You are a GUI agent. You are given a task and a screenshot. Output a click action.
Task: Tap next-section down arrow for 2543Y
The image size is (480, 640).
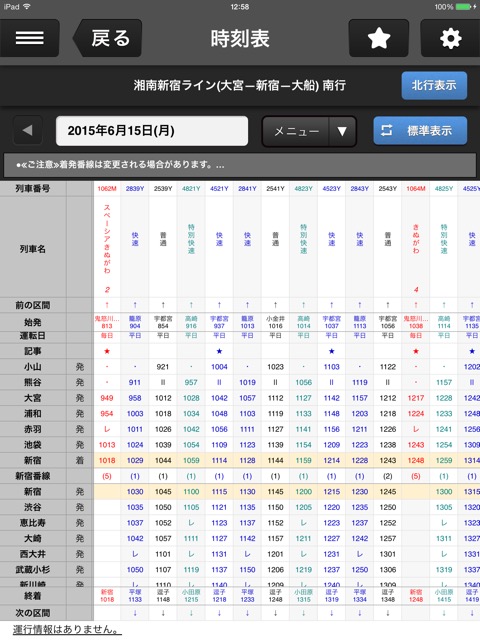[x=388, y=613]
